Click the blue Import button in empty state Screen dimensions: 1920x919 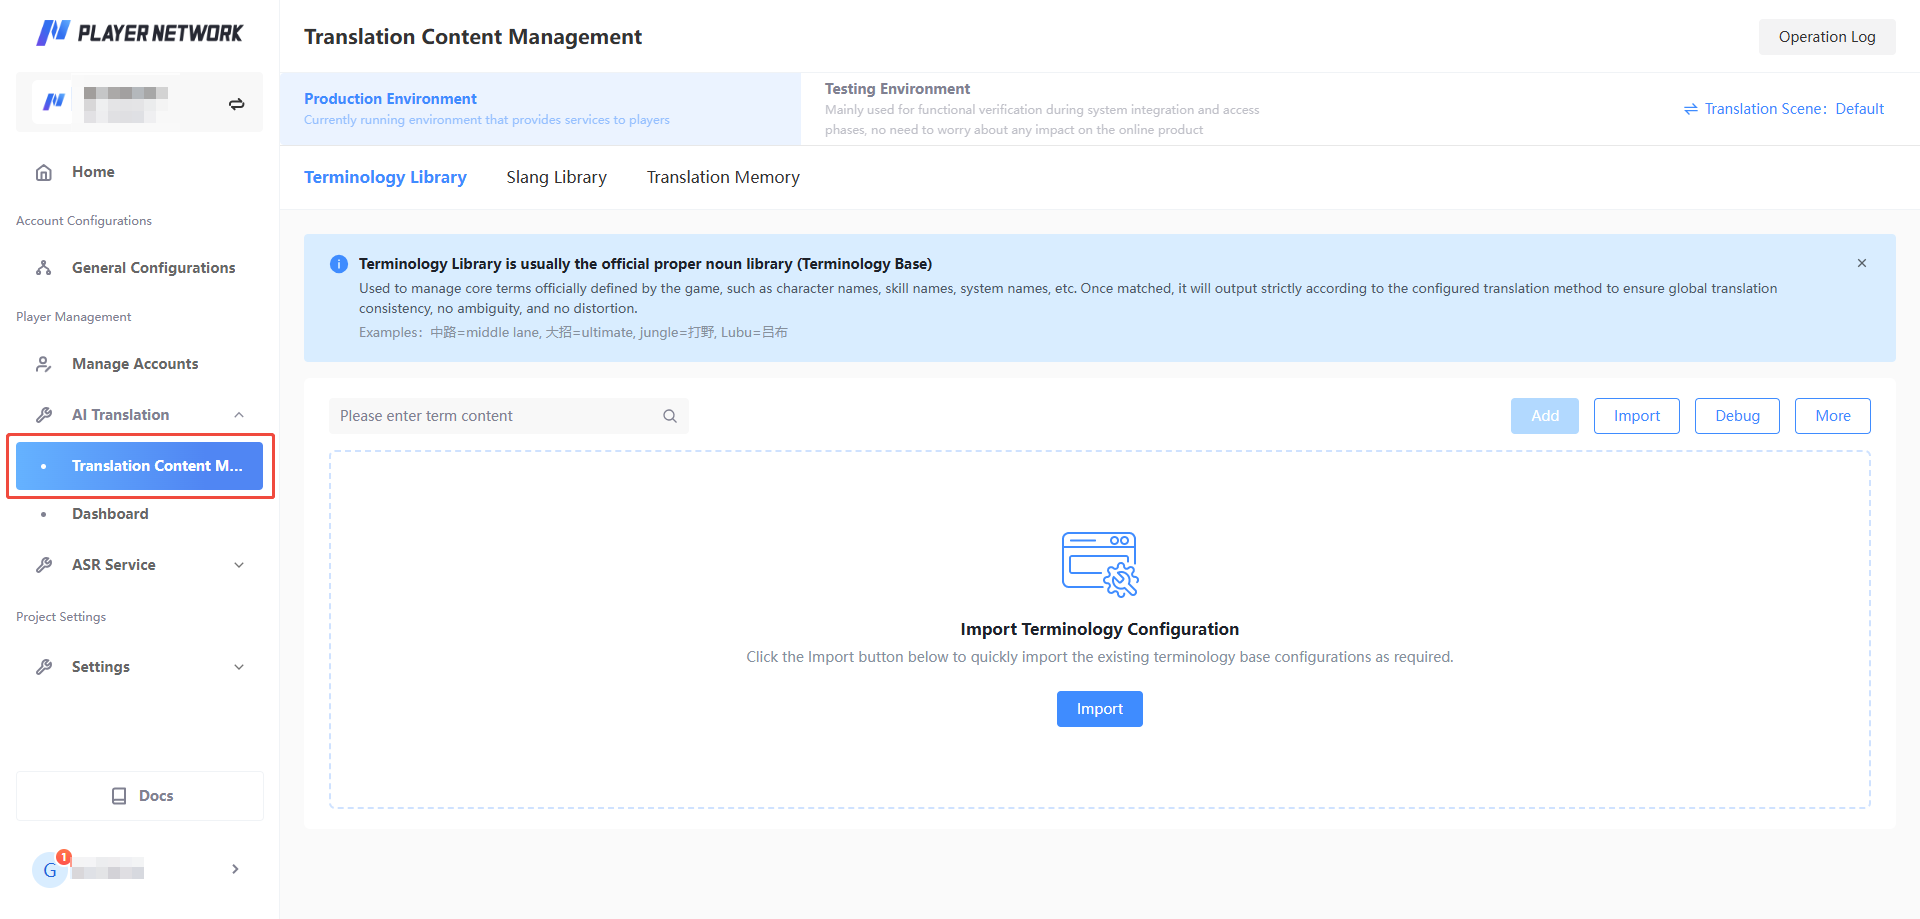[1100, 709]
